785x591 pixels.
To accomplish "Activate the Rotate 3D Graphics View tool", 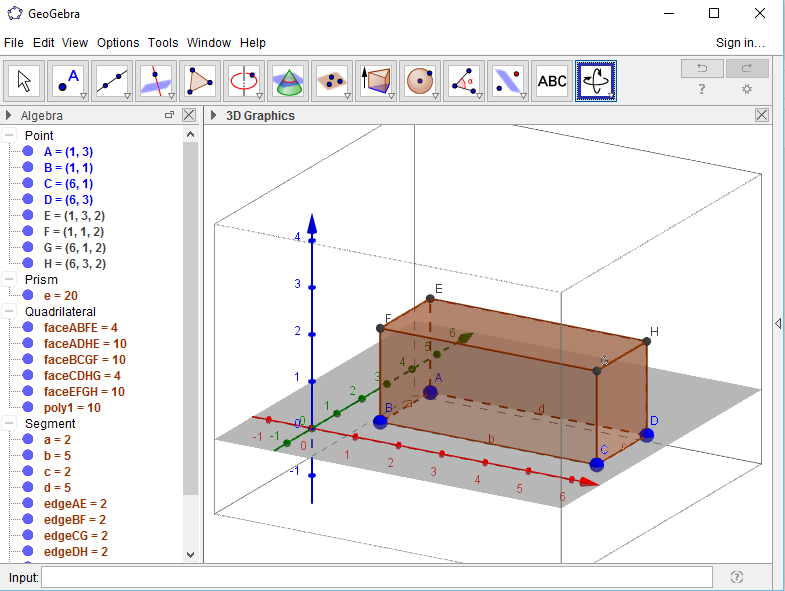I will click(596, 81).
